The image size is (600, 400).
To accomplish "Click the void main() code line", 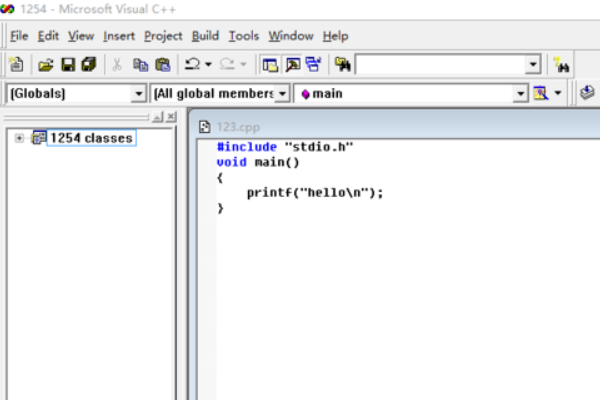I will coord(258,162).
